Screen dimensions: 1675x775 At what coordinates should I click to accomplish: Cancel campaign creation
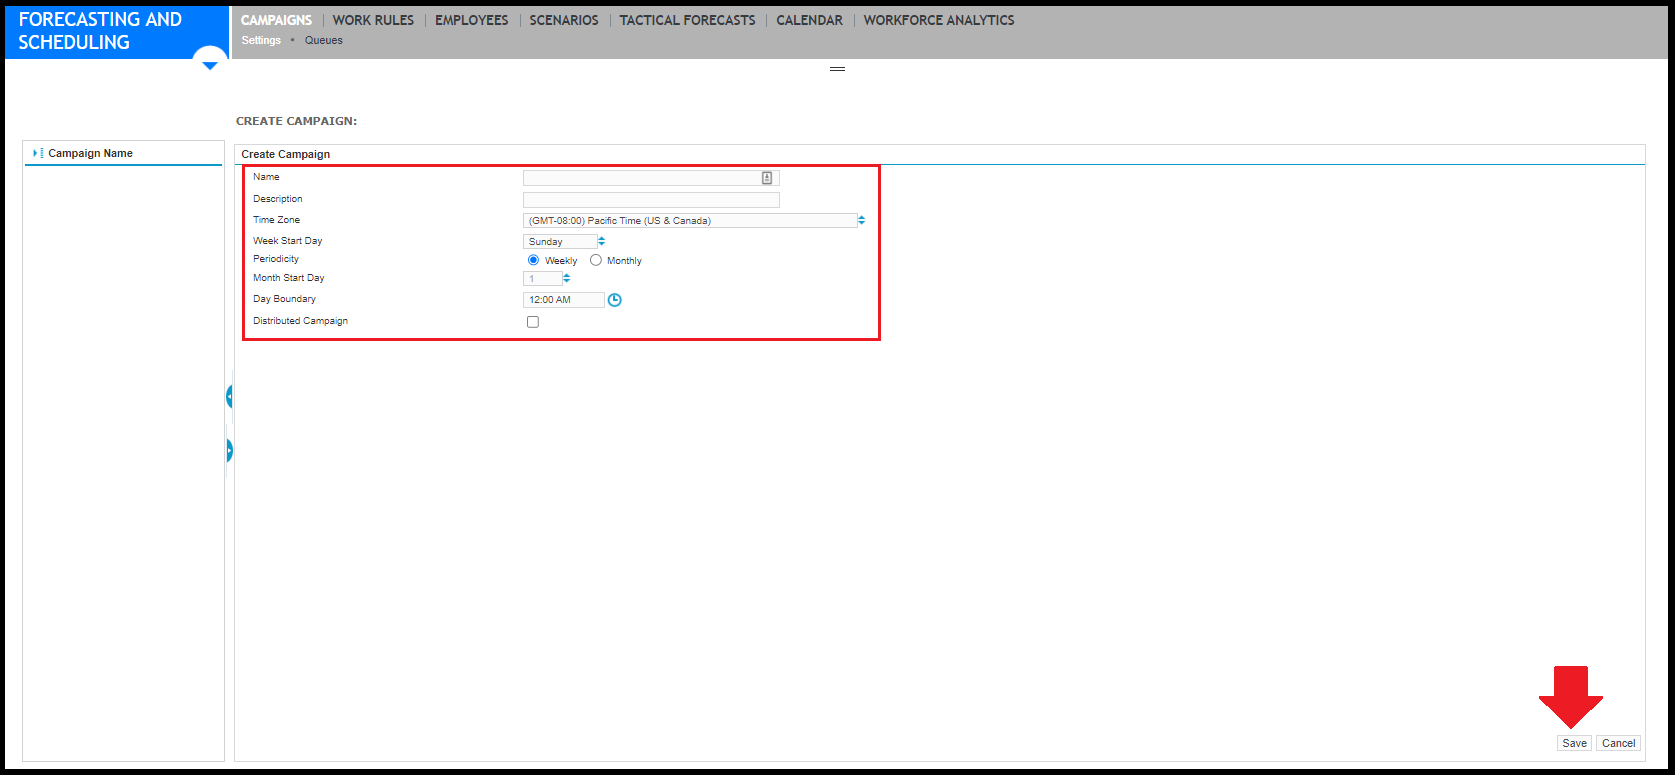(1618, 743)
